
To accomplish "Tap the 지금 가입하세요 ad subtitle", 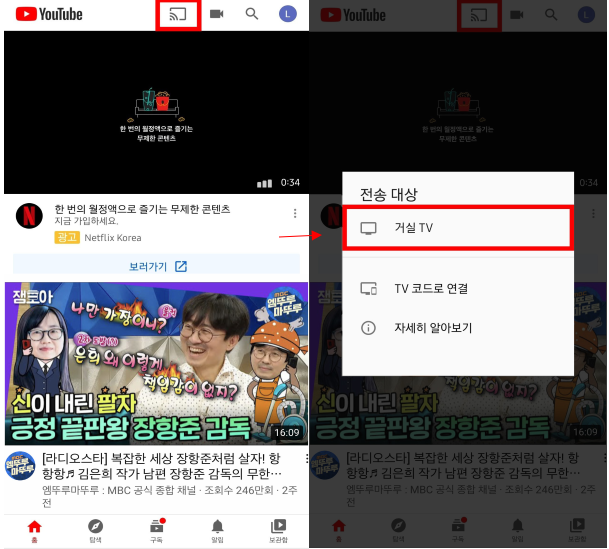I will point(86,221).
